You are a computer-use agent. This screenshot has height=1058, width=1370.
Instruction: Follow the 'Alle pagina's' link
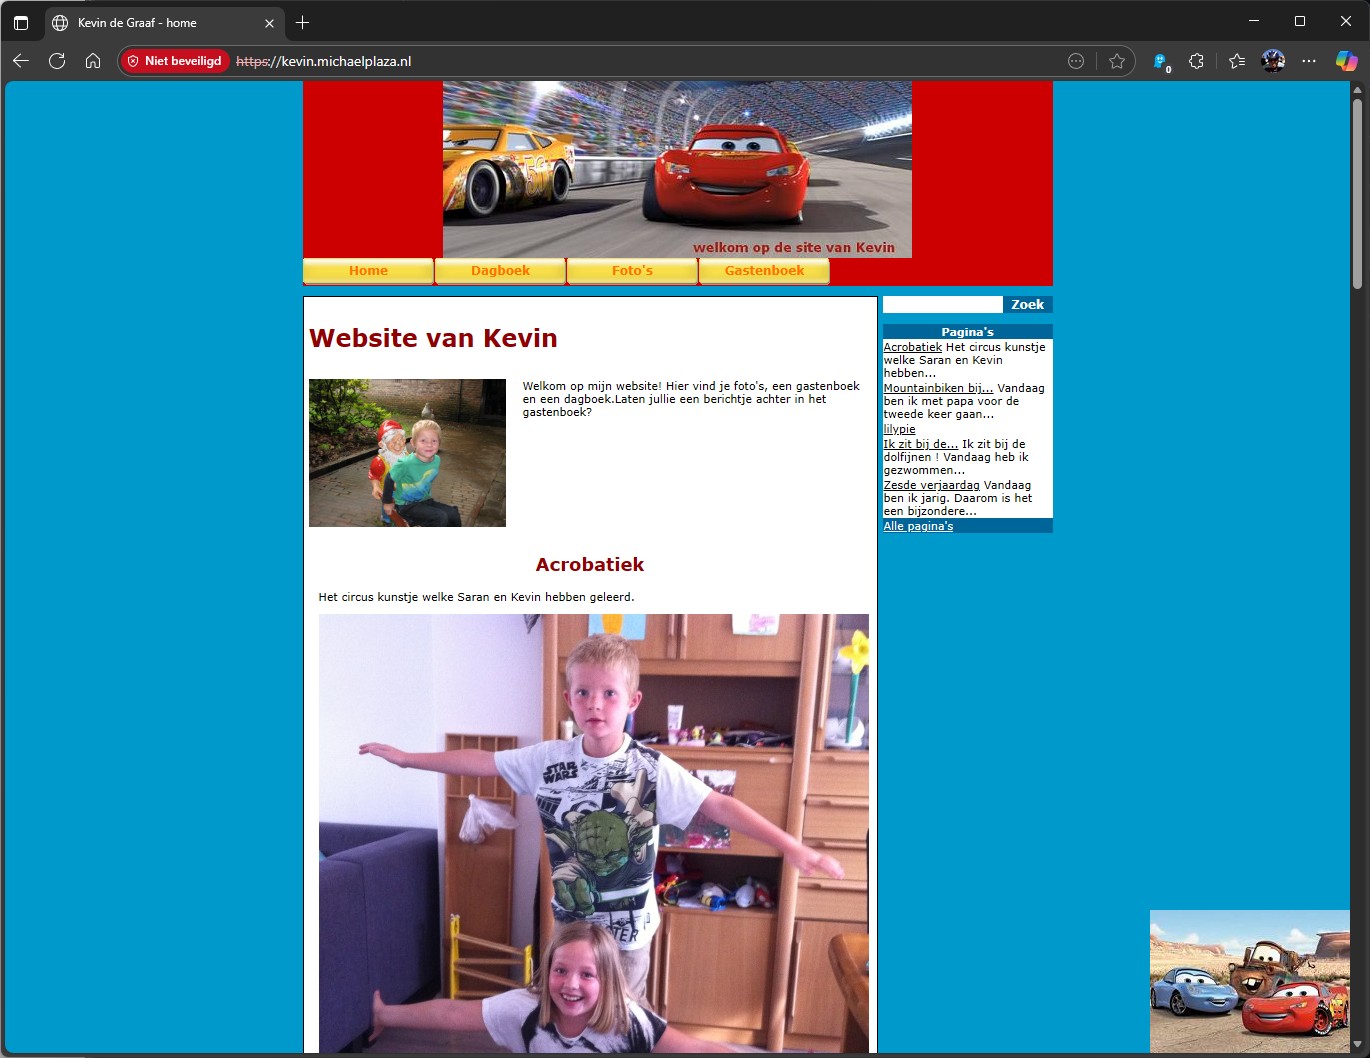[918, 526]
